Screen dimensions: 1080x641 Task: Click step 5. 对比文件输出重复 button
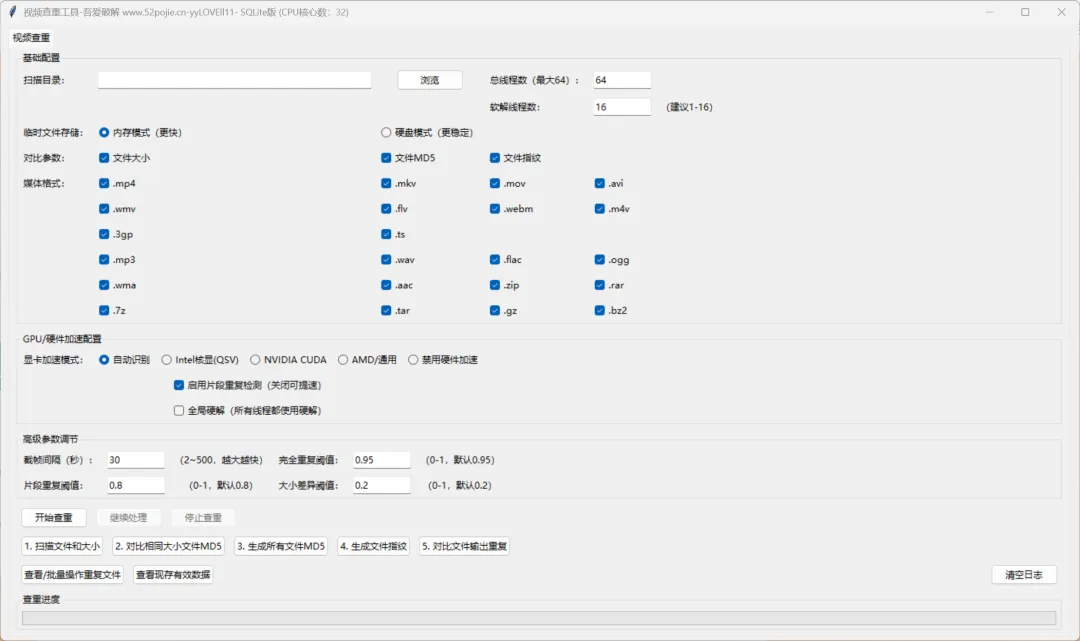click(464, 546)
